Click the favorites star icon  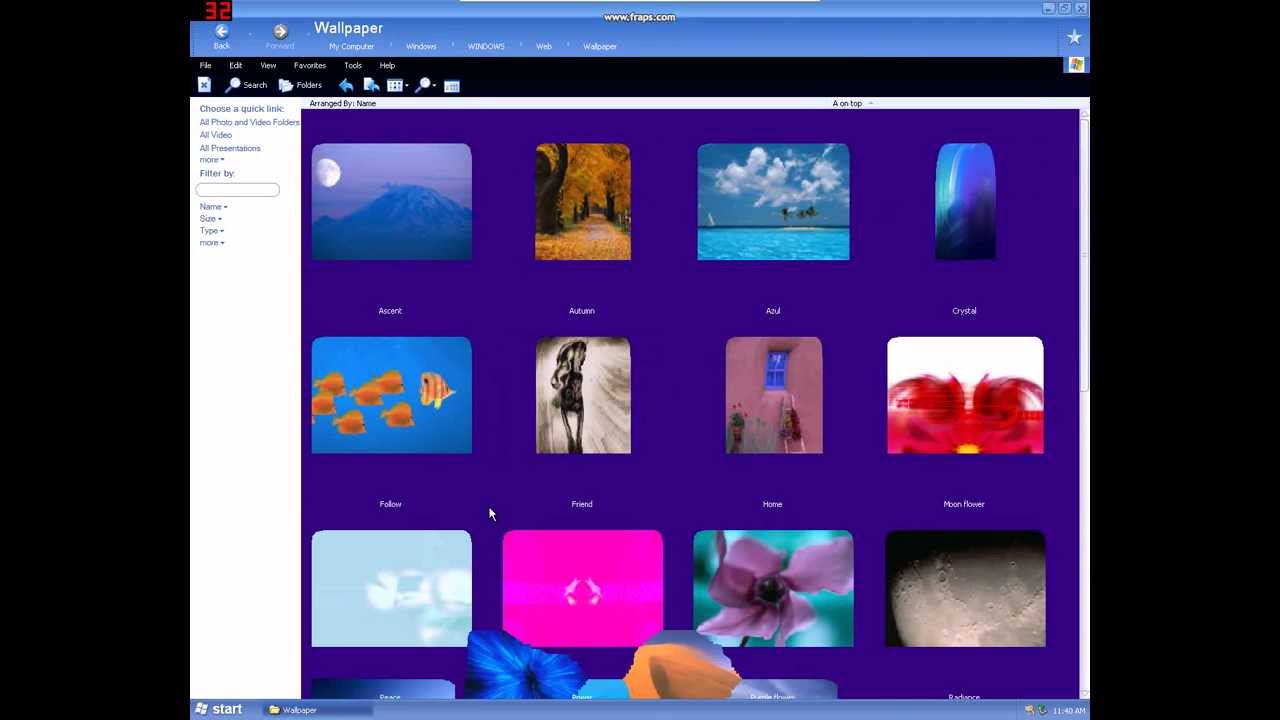tap(1074, 37)
